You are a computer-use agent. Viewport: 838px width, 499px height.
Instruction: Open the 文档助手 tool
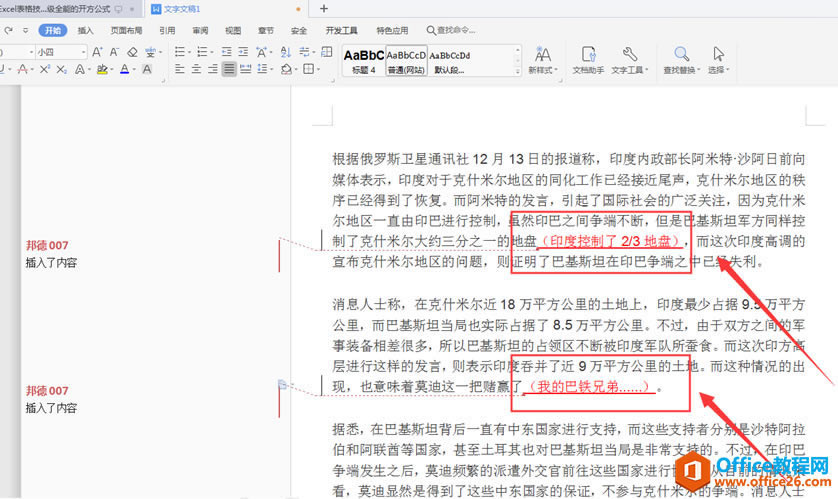click(588, 60)
